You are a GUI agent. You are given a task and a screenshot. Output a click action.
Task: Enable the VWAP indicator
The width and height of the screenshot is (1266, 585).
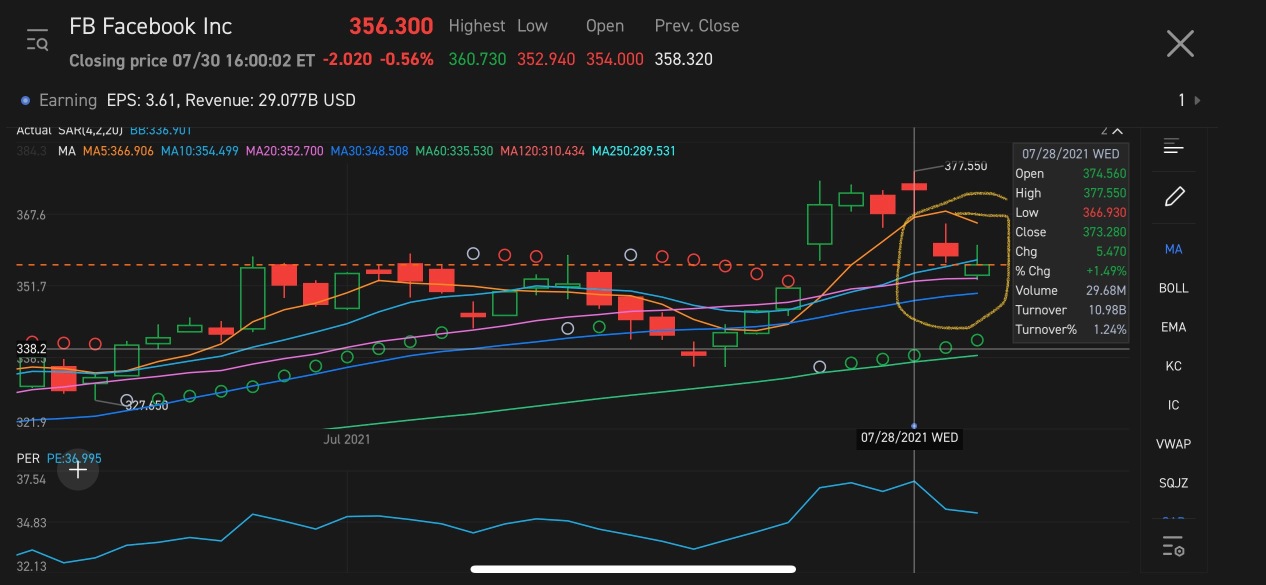click(1174, 444)
